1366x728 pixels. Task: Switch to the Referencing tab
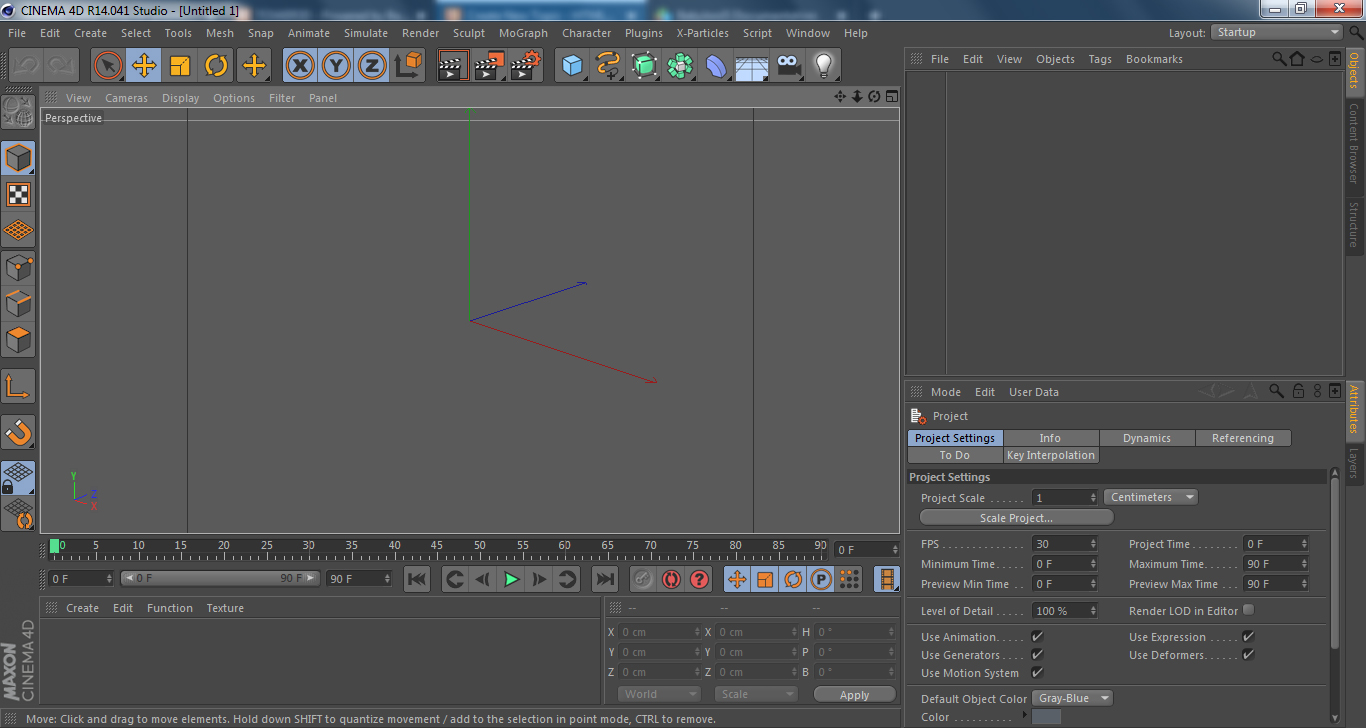[x=1243, y=438]
